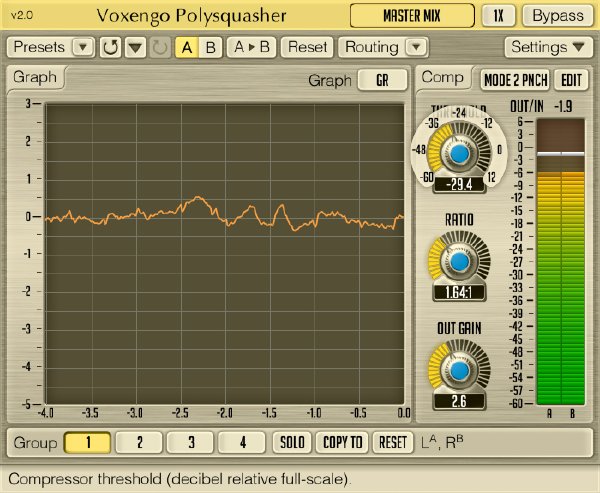
Task: Click the channel A level meter
Action: point(549,261)
